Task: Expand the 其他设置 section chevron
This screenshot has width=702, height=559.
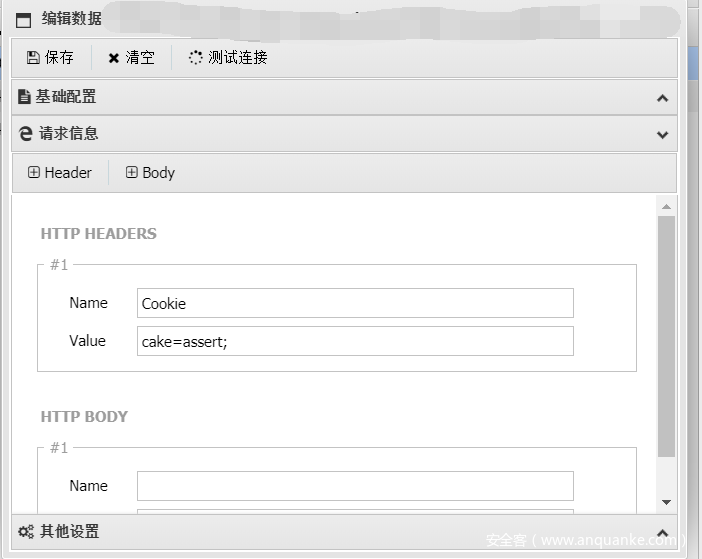Action: tap(663, 533)
